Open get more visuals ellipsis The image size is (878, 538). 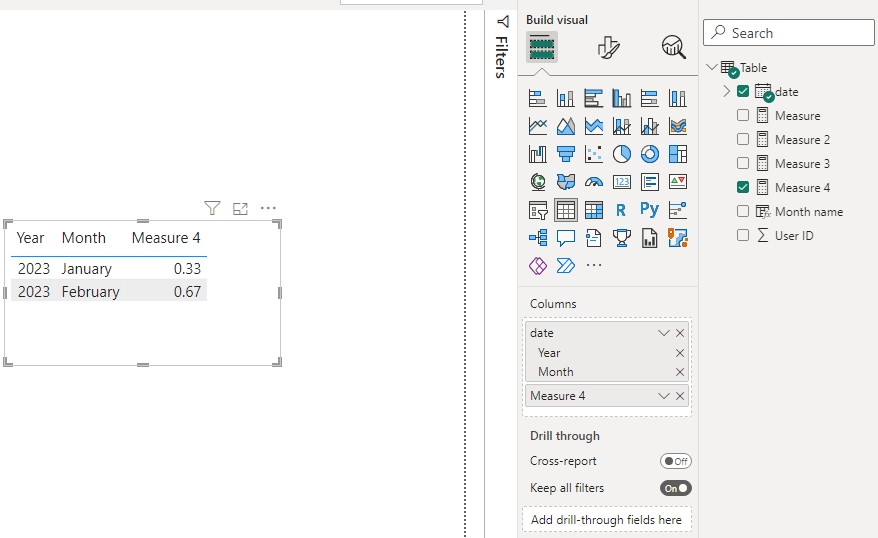pyautogui.click(x=594, y=265)
